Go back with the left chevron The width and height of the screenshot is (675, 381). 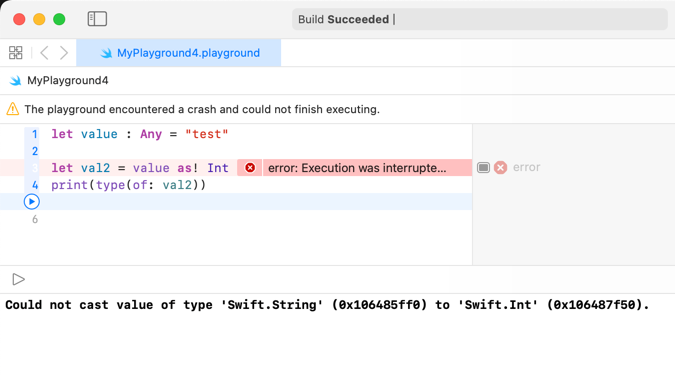point(44,53)
